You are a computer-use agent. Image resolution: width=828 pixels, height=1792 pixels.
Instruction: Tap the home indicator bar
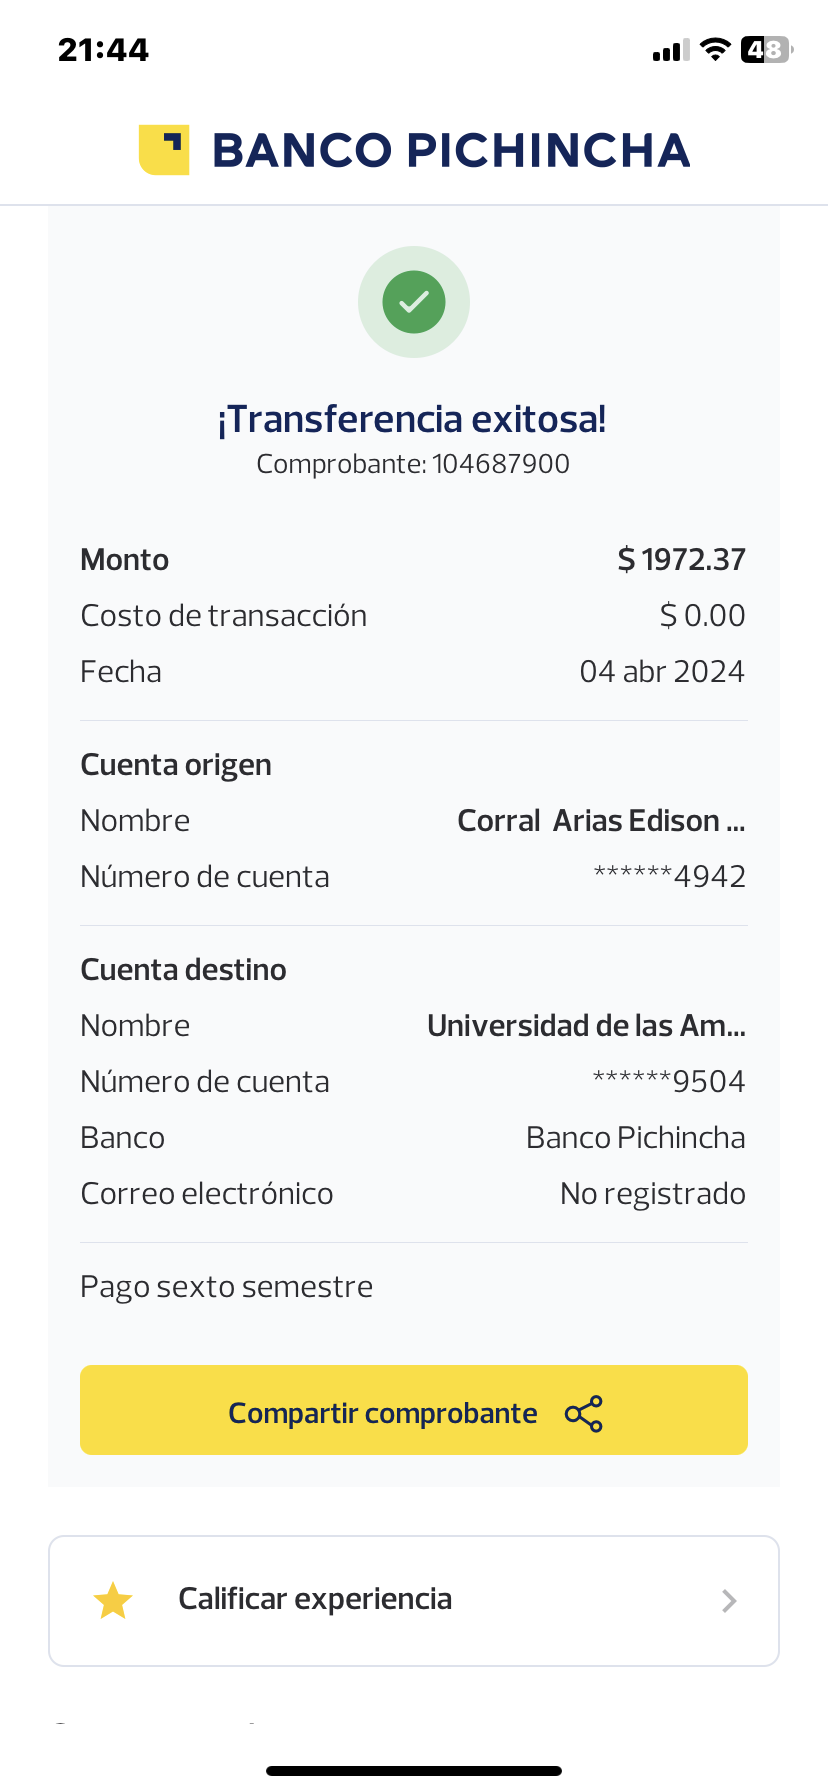pos(414,1770)
